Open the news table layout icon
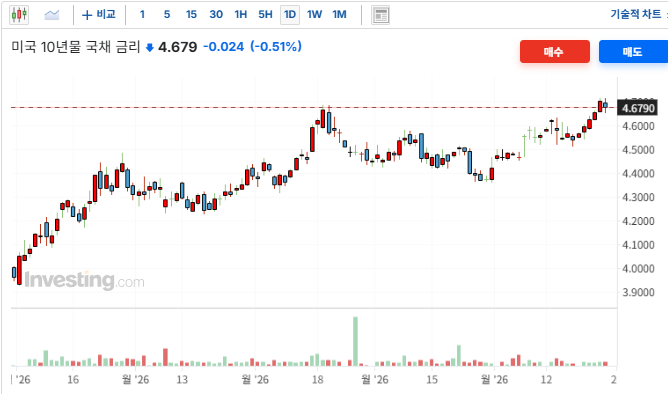This screenshot has height=394, width=668. 380,15
